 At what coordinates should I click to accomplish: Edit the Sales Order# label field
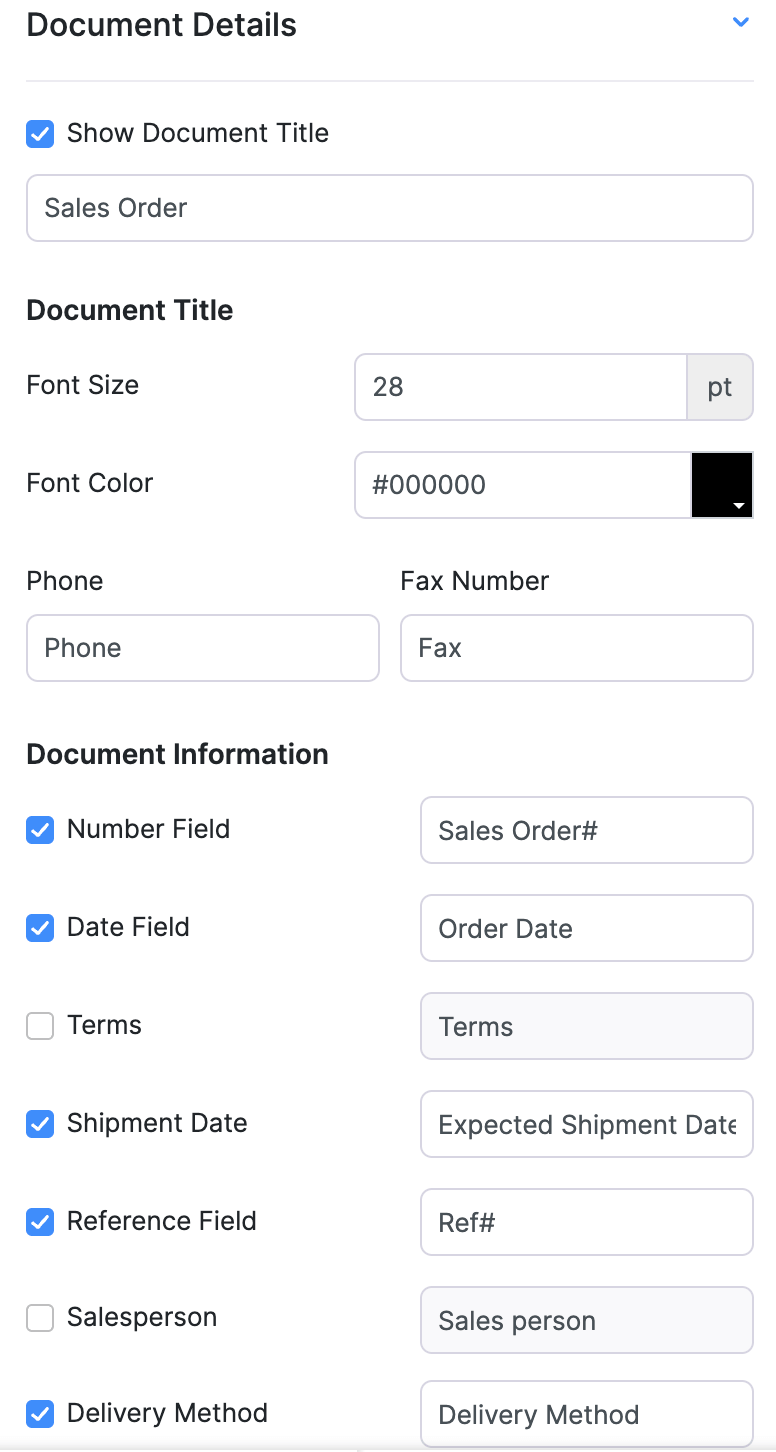pyautogui.click(x=586, y=830)
